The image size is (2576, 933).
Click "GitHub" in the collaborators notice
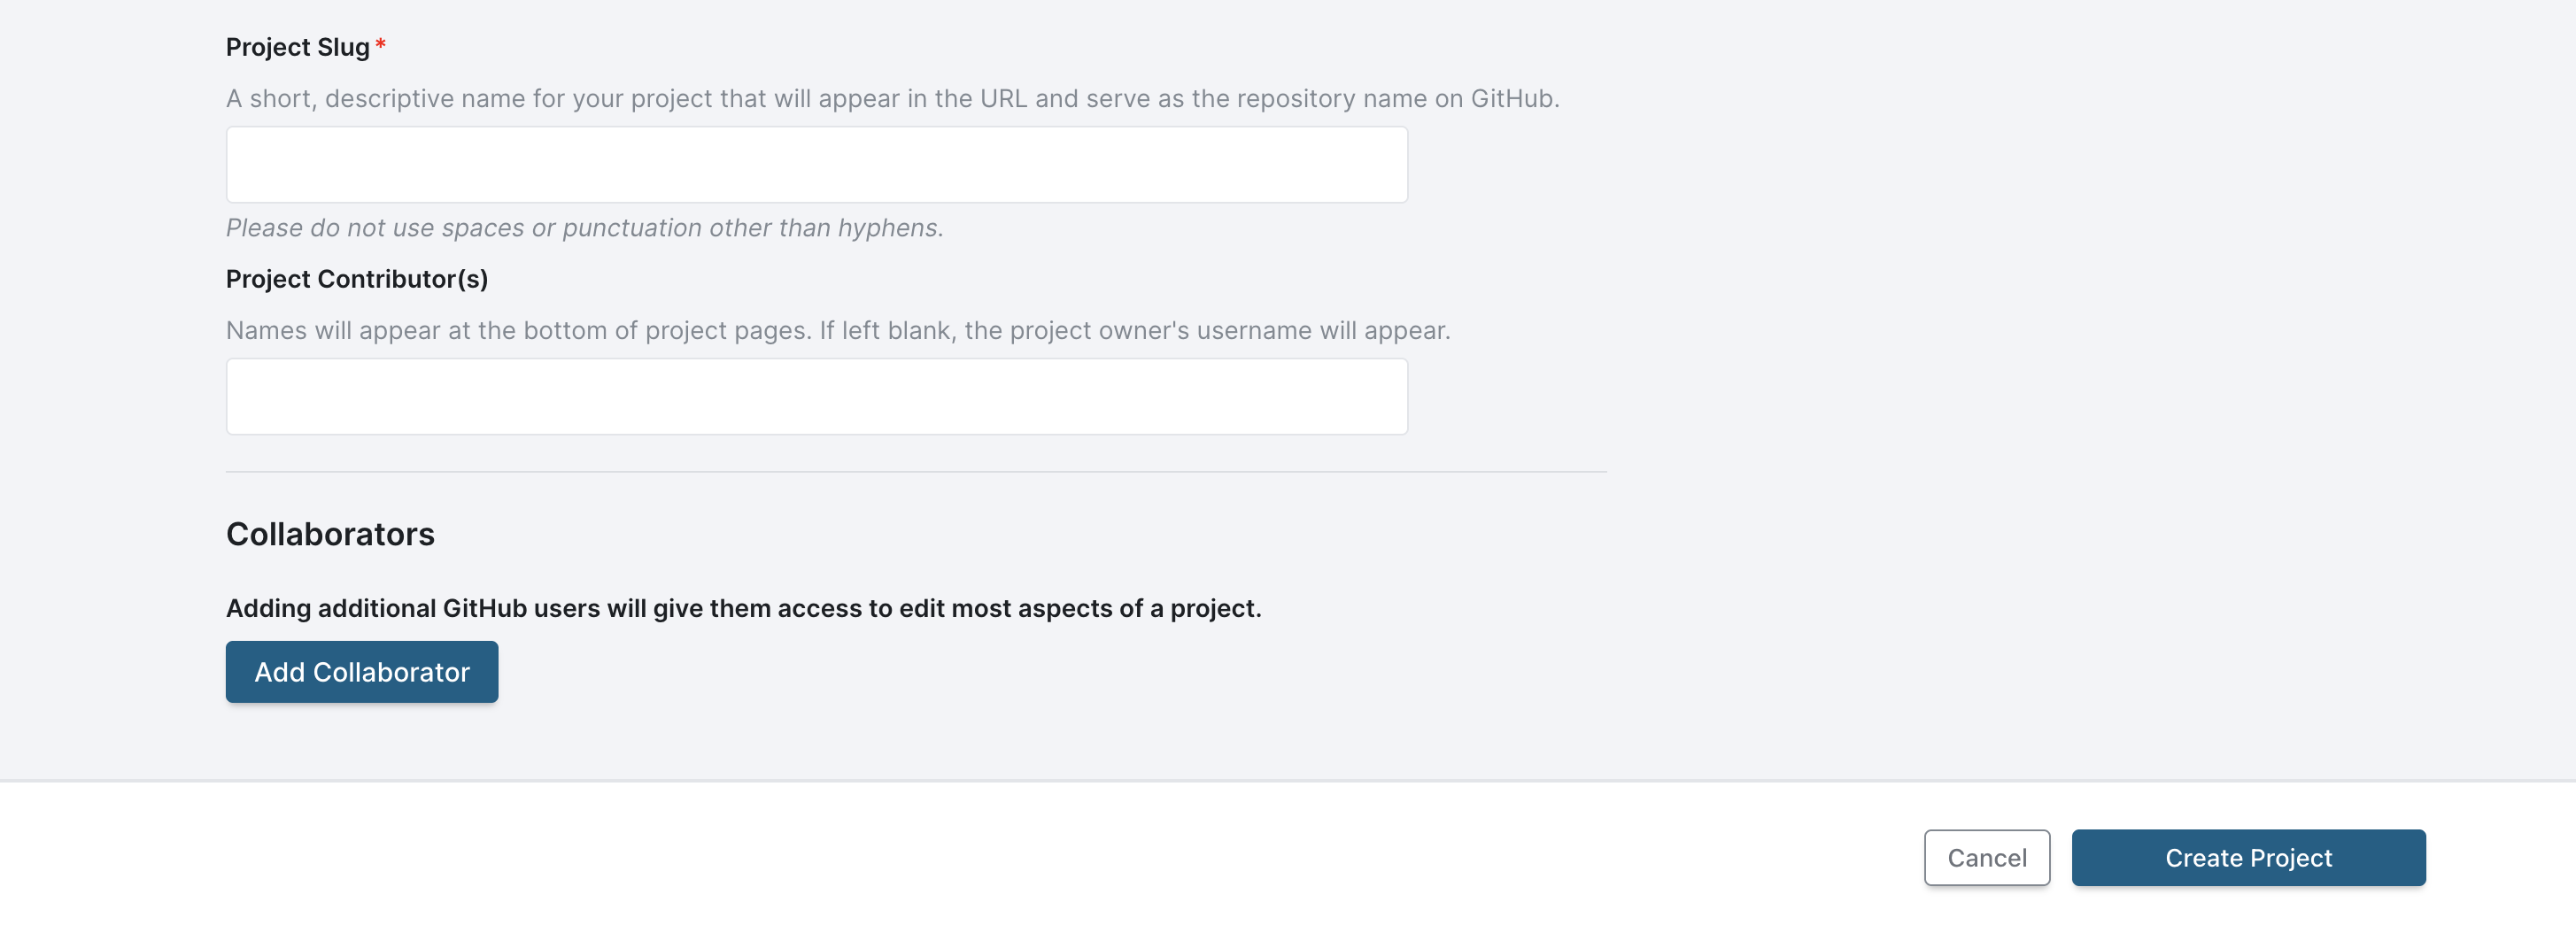(484, 608)
